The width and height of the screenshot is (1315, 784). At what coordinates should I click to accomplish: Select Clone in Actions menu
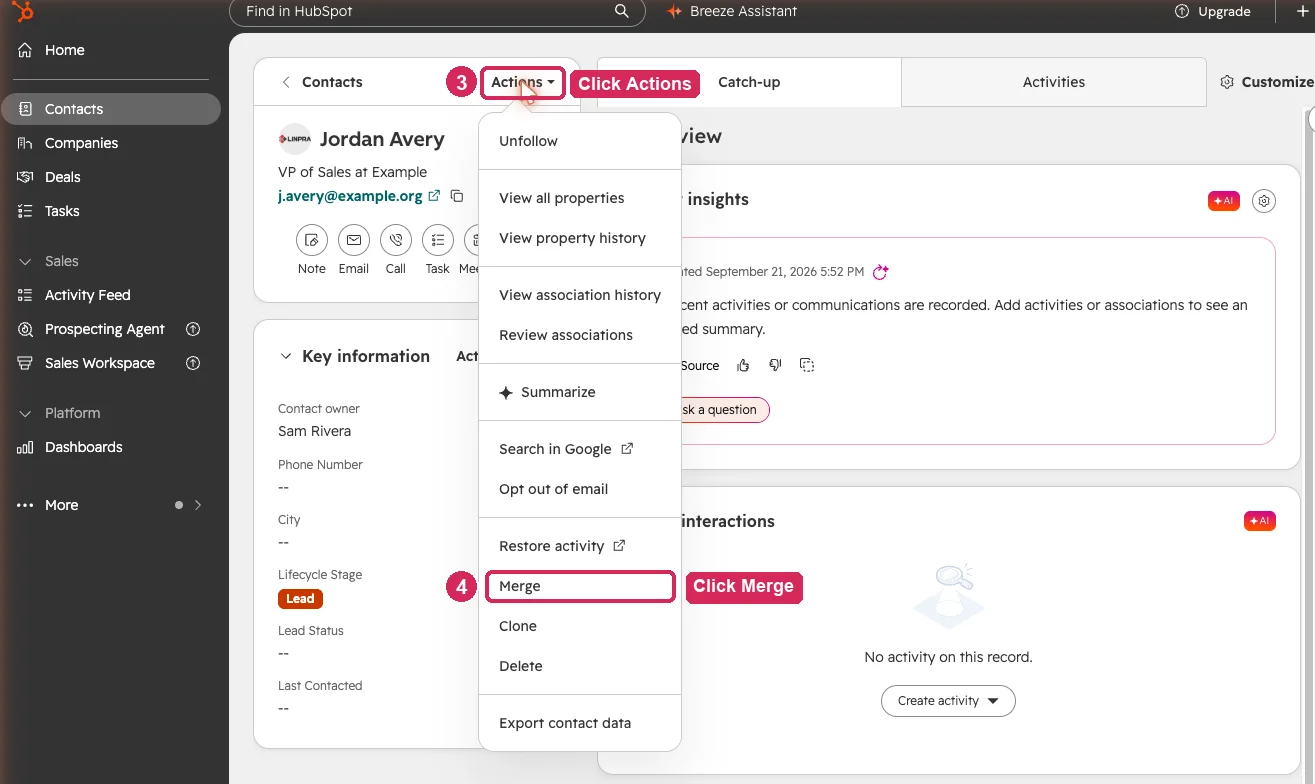click(580, 626)
